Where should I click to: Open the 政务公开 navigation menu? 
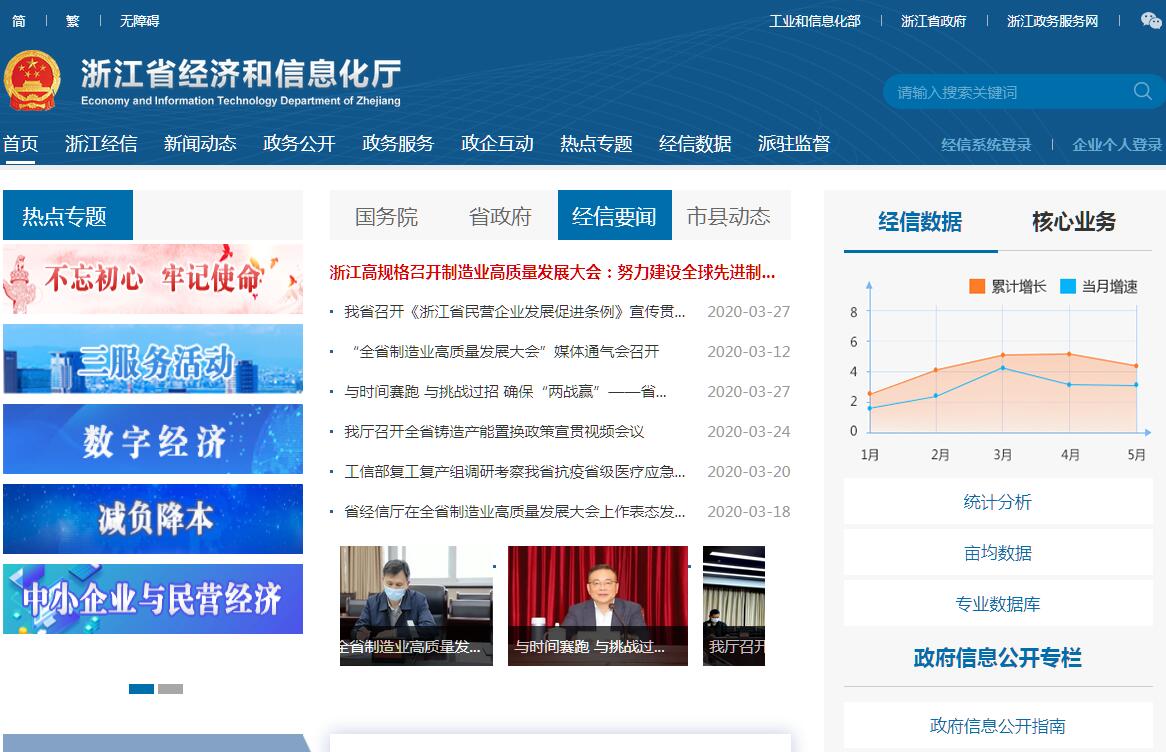pos(299,144)
